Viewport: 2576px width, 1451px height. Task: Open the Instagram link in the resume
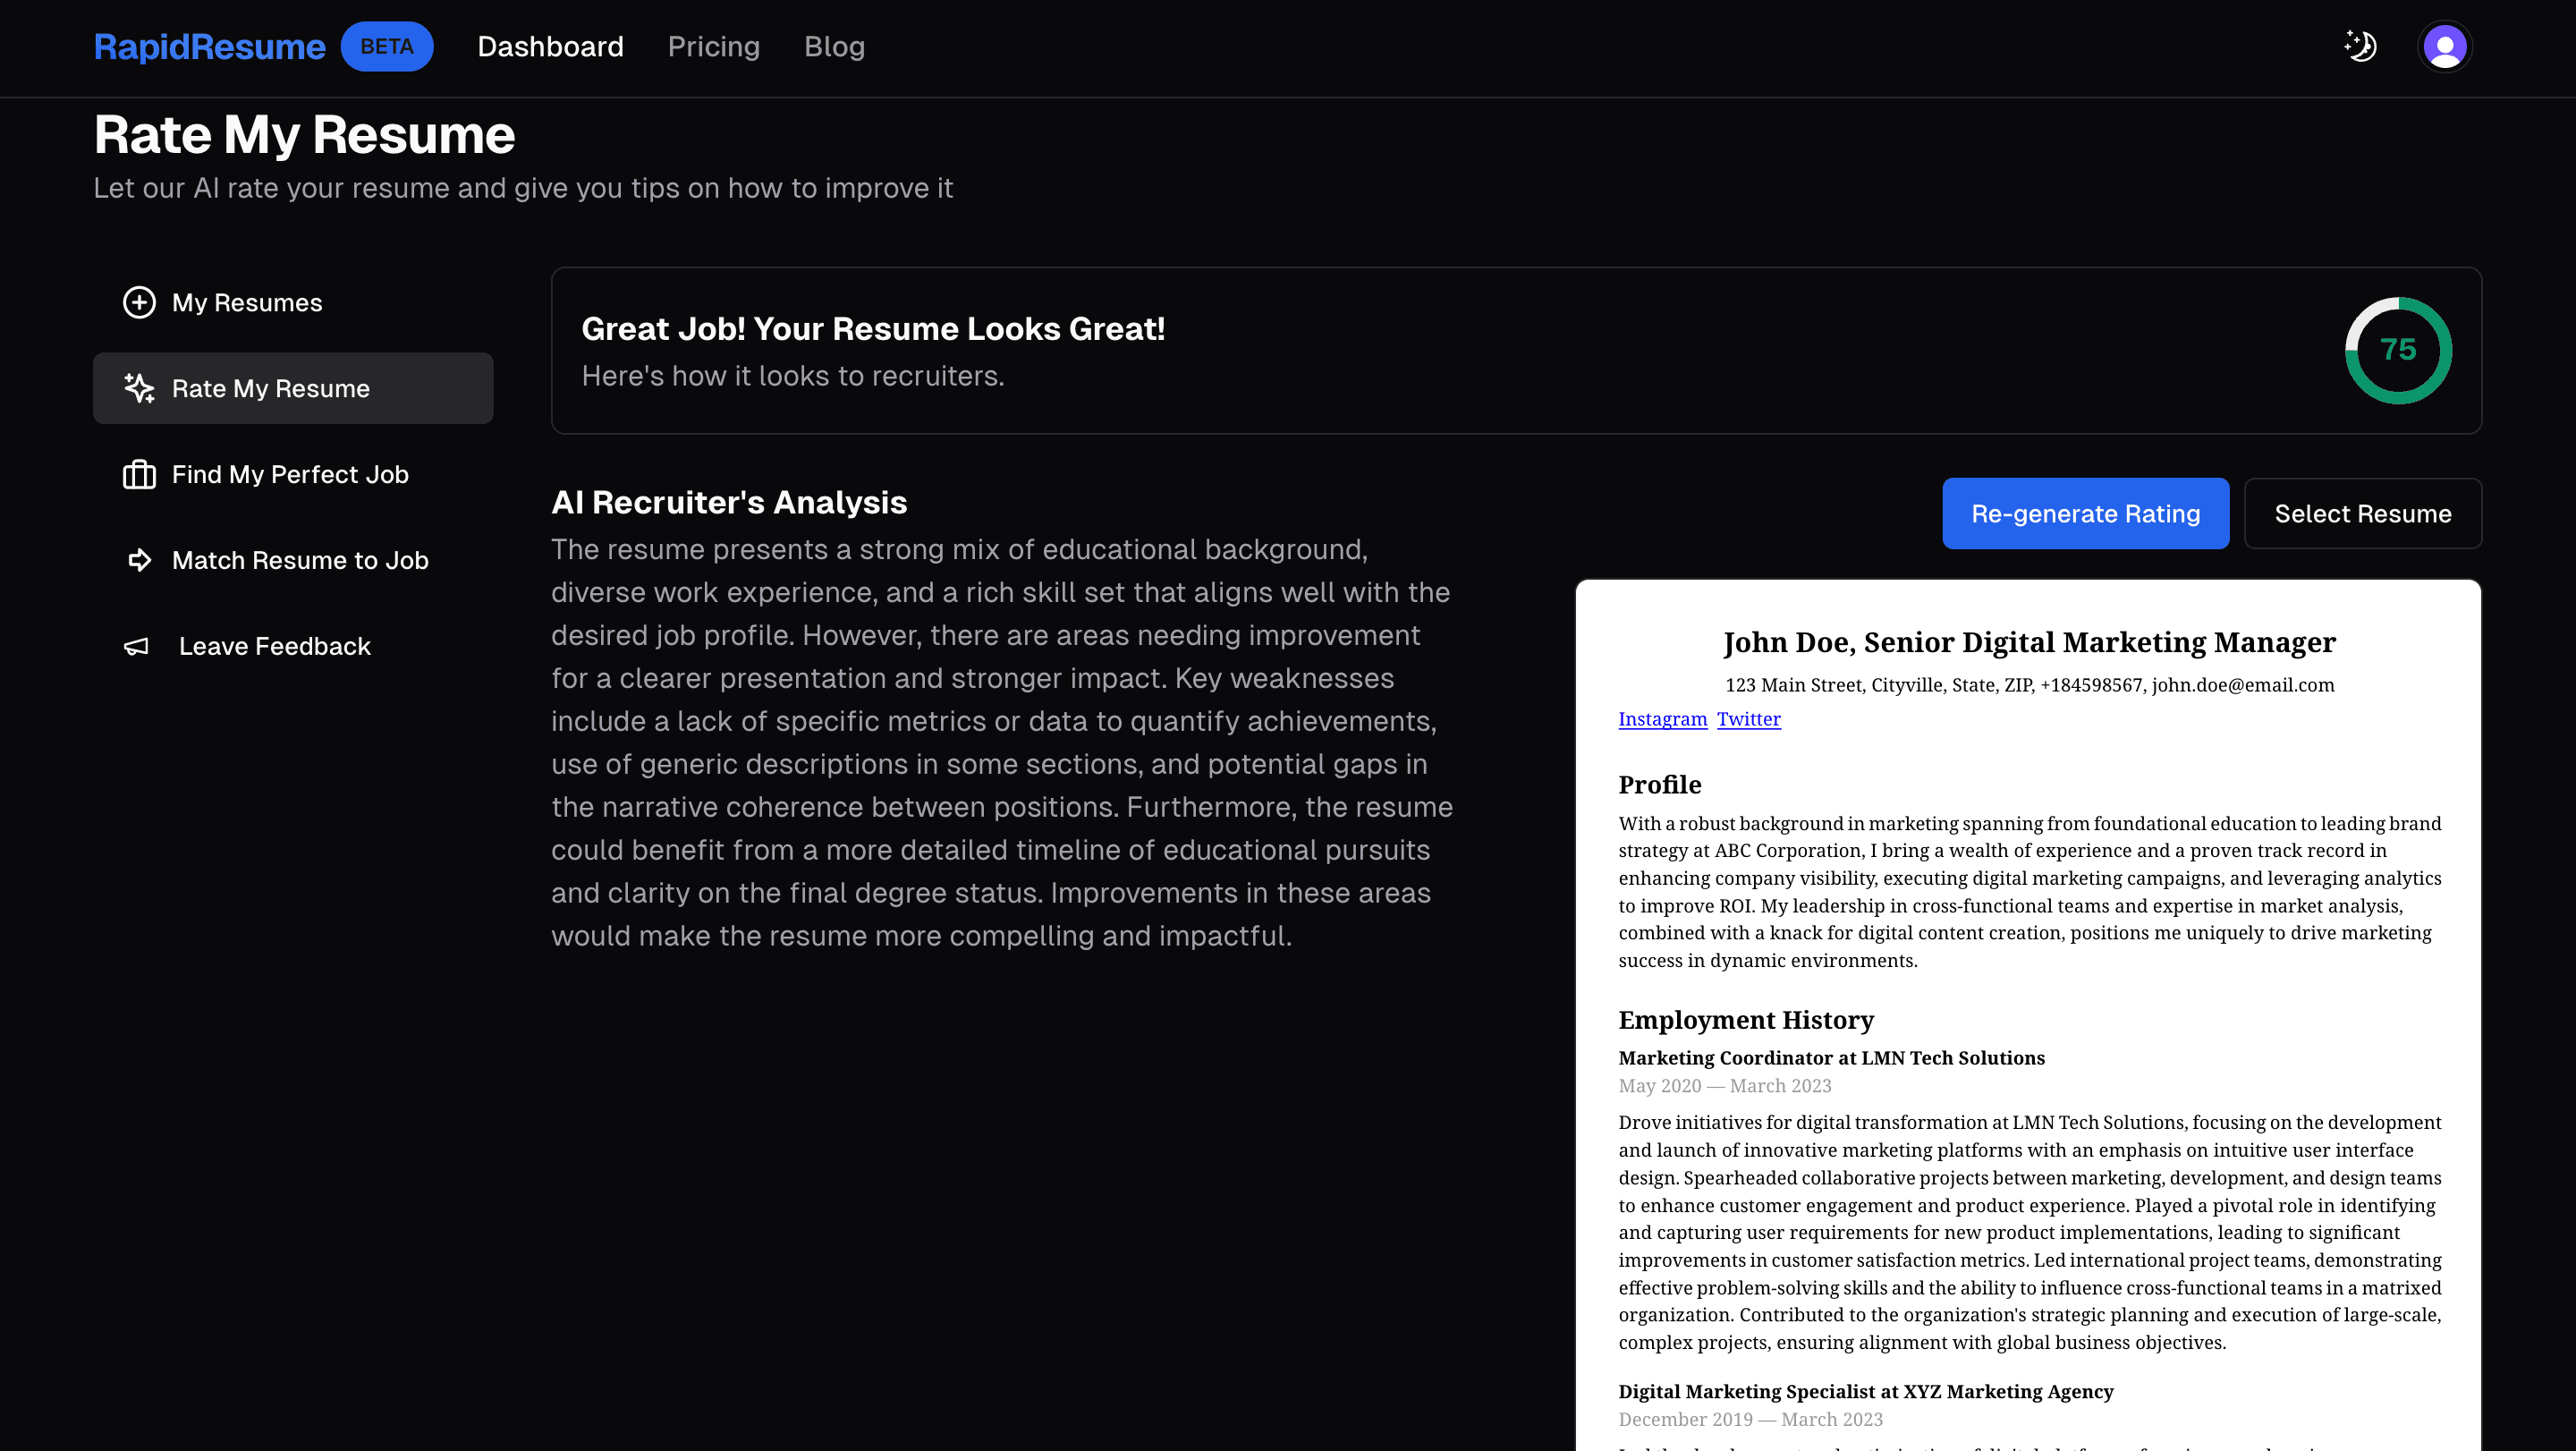point(1662,719)
